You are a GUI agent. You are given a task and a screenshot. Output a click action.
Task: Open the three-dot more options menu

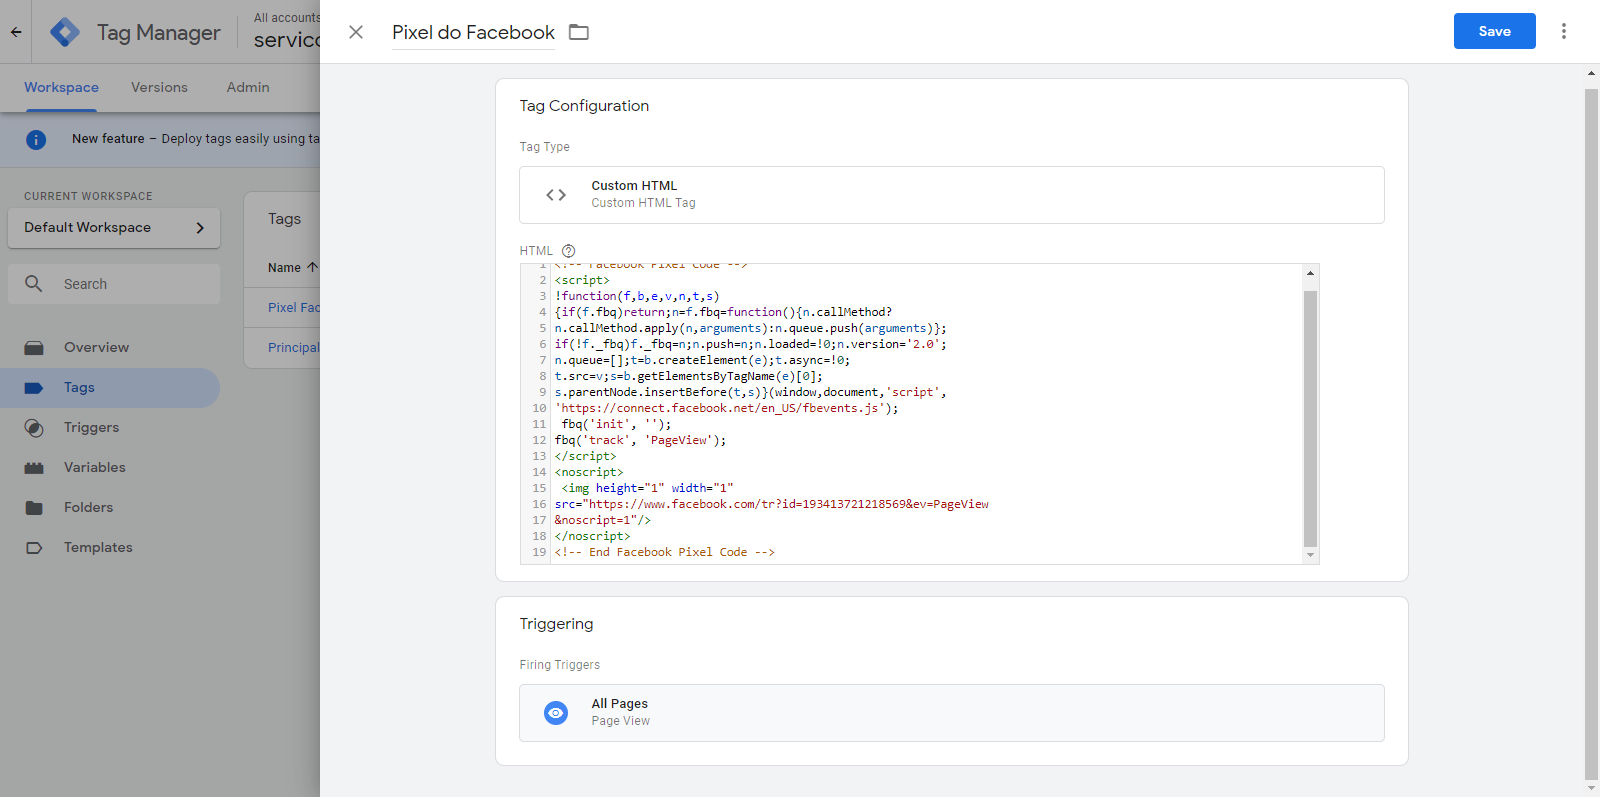tap(1564, 31)
